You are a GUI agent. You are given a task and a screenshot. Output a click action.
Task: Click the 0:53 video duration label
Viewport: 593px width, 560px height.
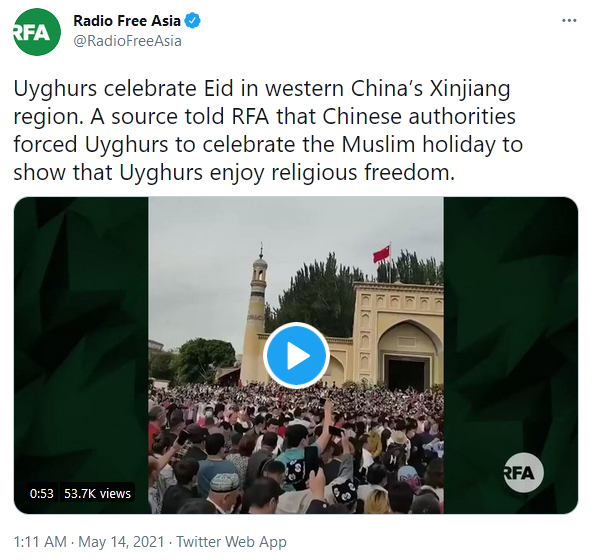point(42,493)
